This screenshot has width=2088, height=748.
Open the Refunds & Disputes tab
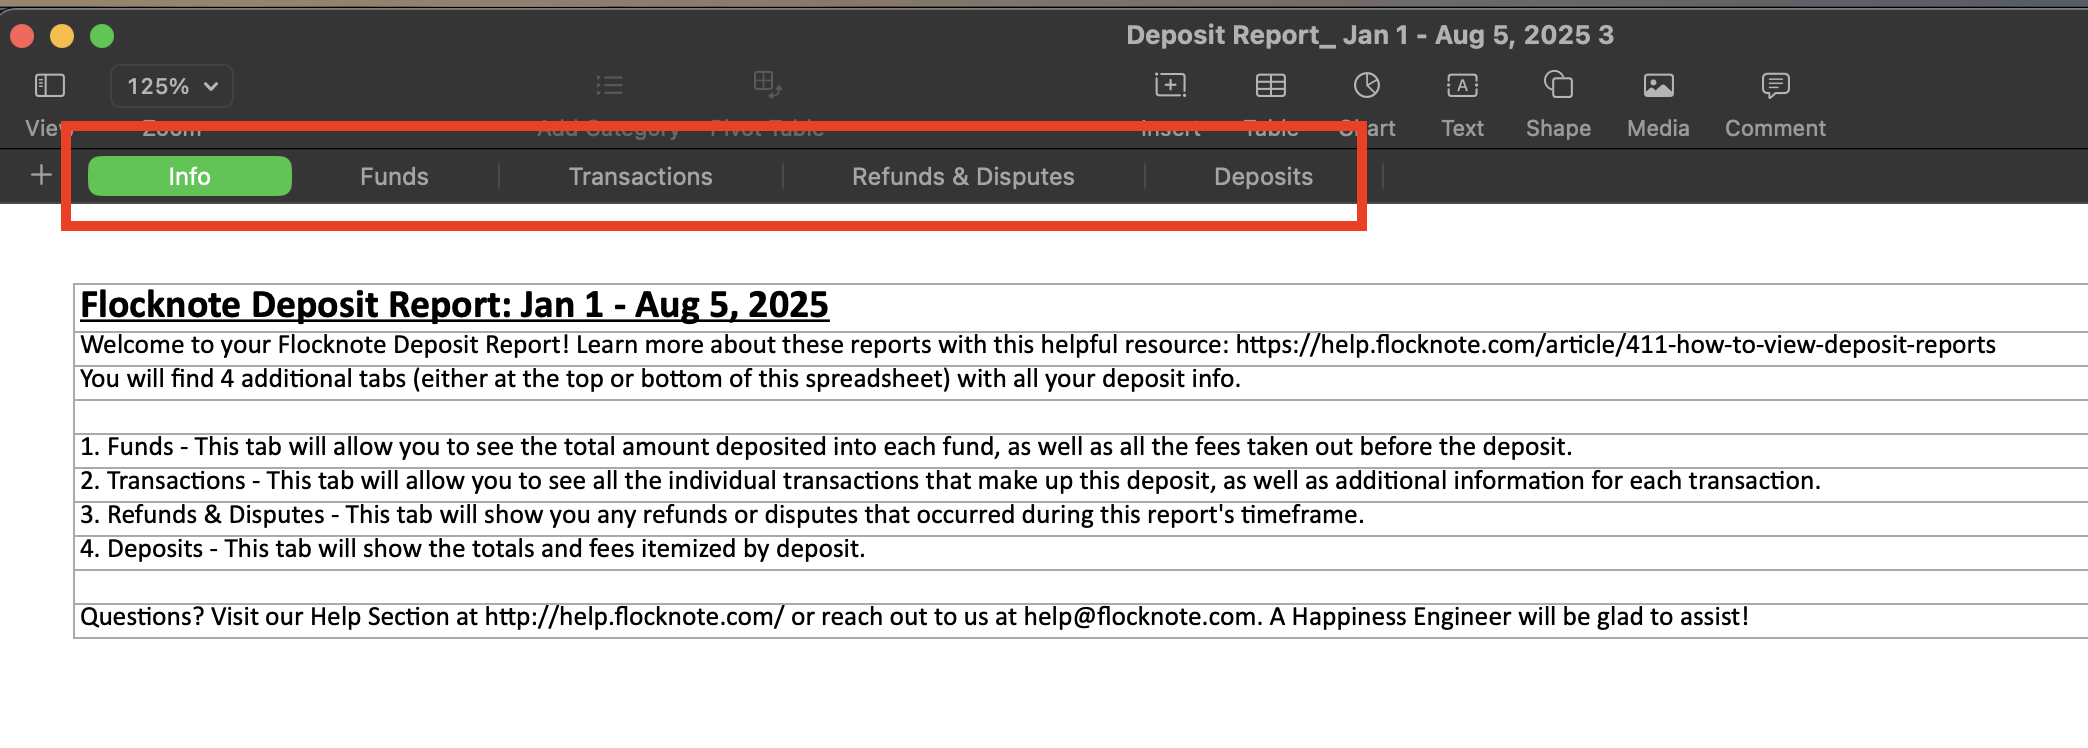click(x=963, y=176)
